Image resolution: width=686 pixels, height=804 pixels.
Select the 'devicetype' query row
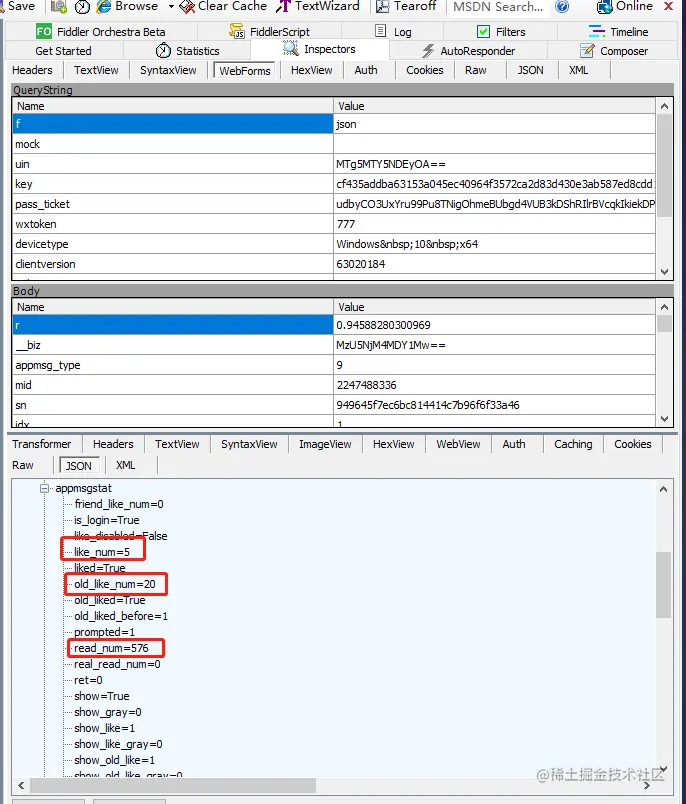(334, 244)
